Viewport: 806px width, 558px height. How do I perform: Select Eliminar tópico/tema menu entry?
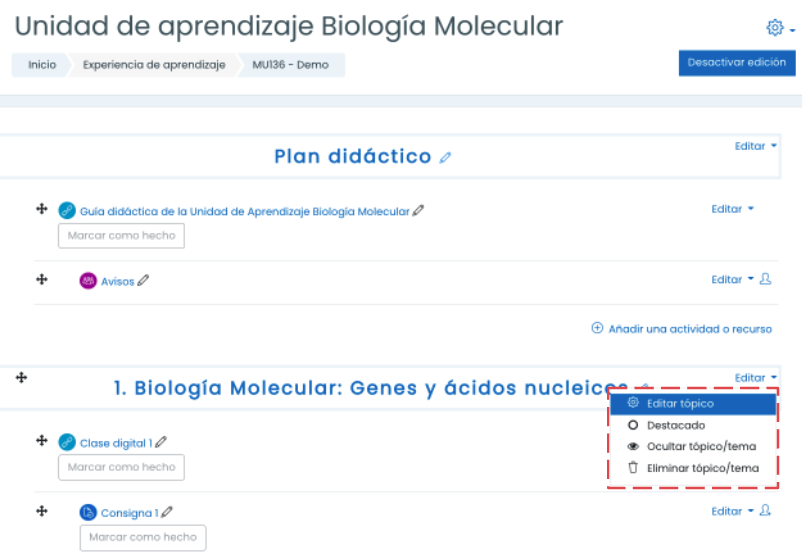coord(692,468)
